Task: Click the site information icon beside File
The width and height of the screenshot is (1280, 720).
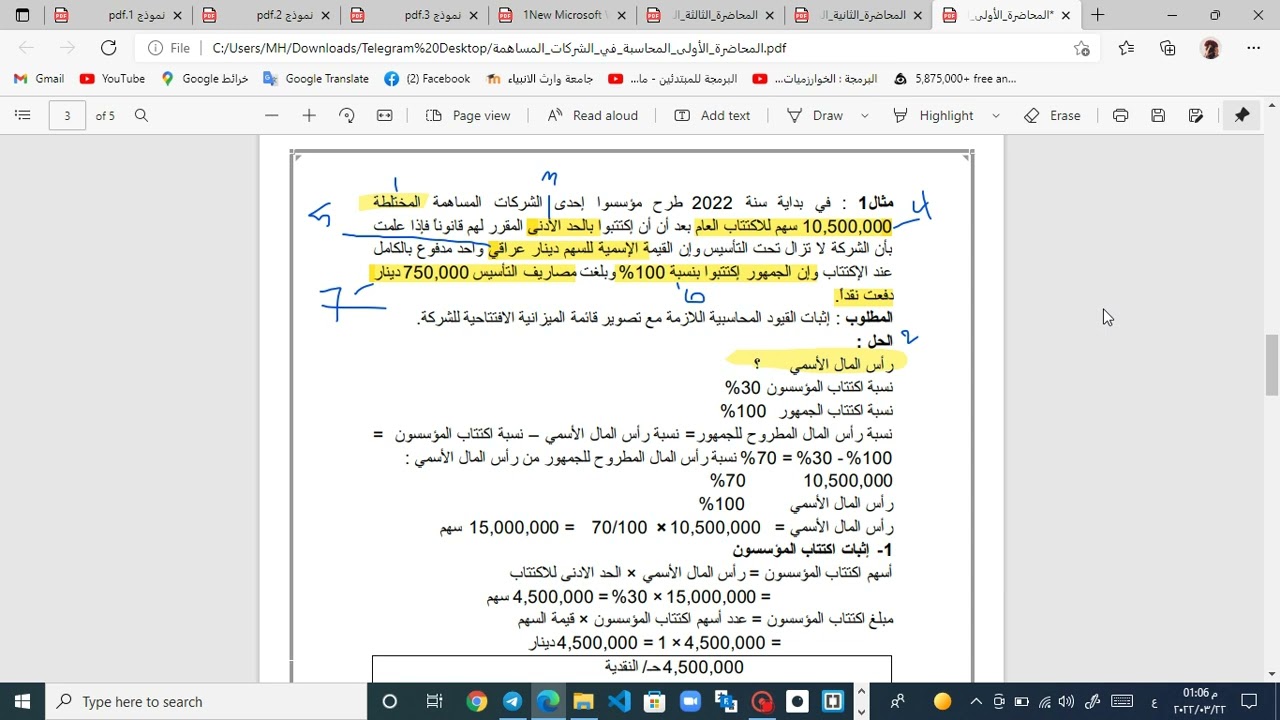Action: click(156, 48)
